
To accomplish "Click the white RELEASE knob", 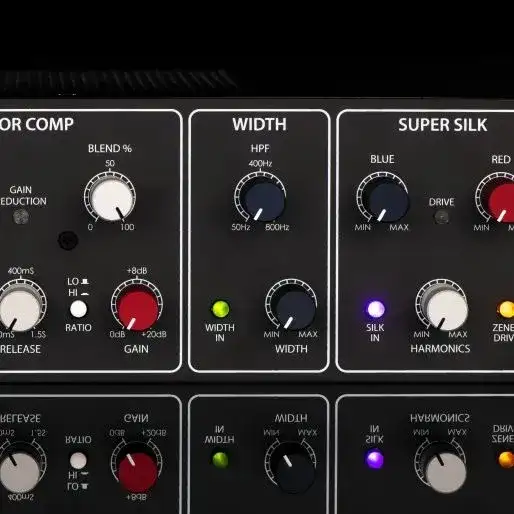I will coord(21,309).
